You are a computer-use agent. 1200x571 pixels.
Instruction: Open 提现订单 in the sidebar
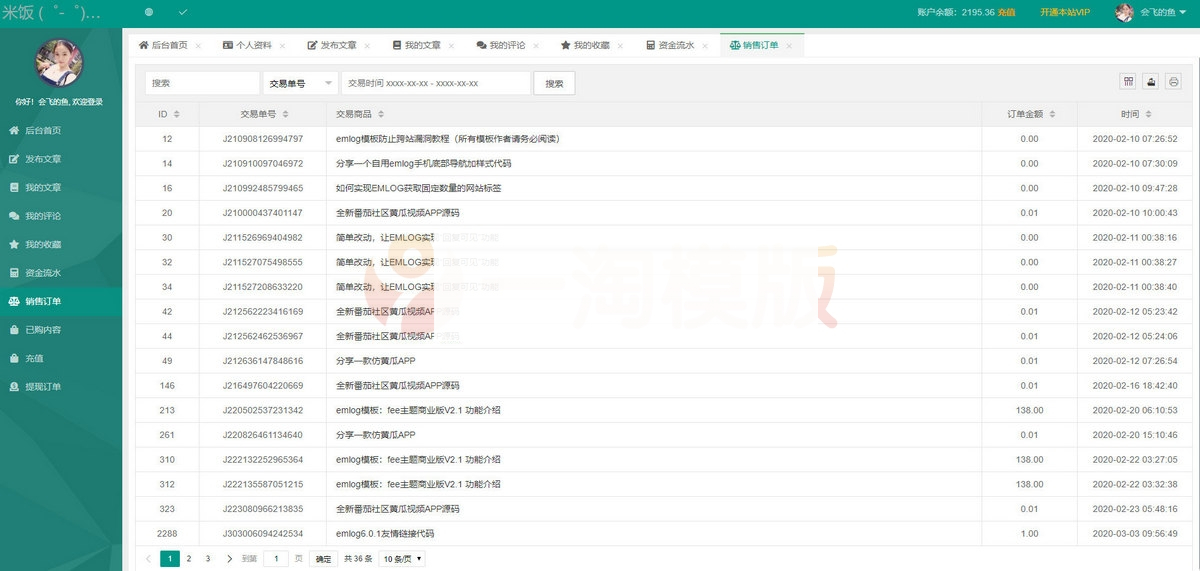pyautogui.click(x=42, y=386)
